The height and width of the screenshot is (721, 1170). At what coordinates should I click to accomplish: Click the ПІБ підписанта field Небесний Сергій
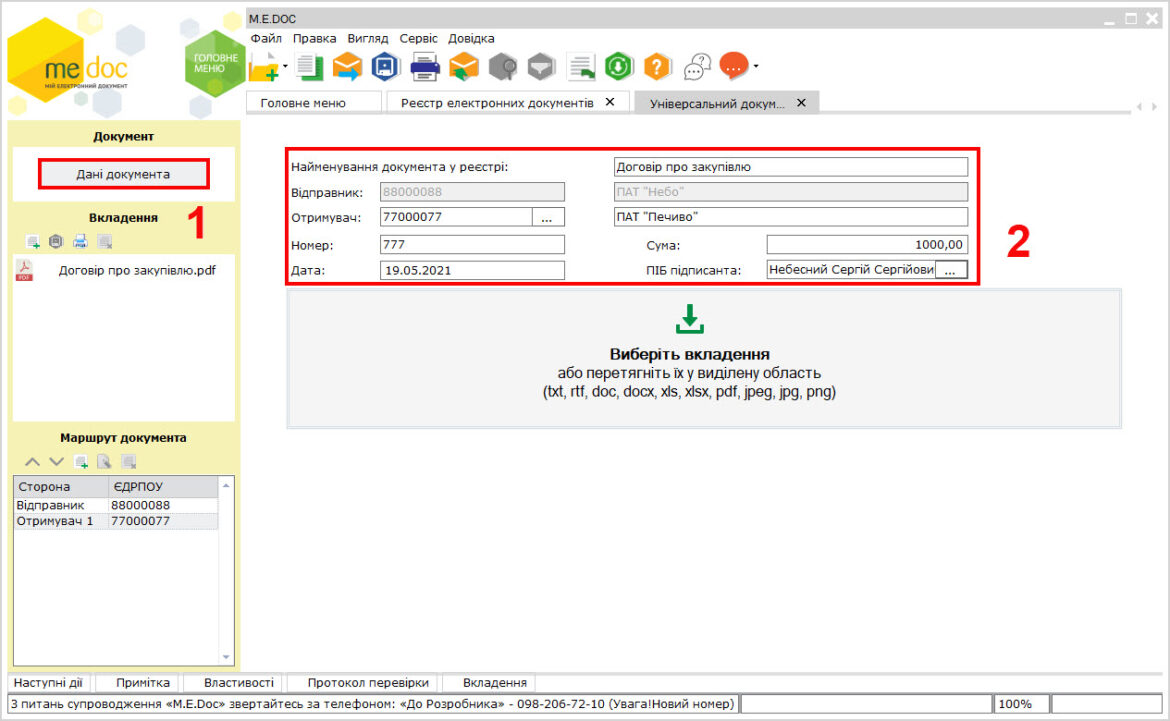pyautogui.click(x=851, y=269)
